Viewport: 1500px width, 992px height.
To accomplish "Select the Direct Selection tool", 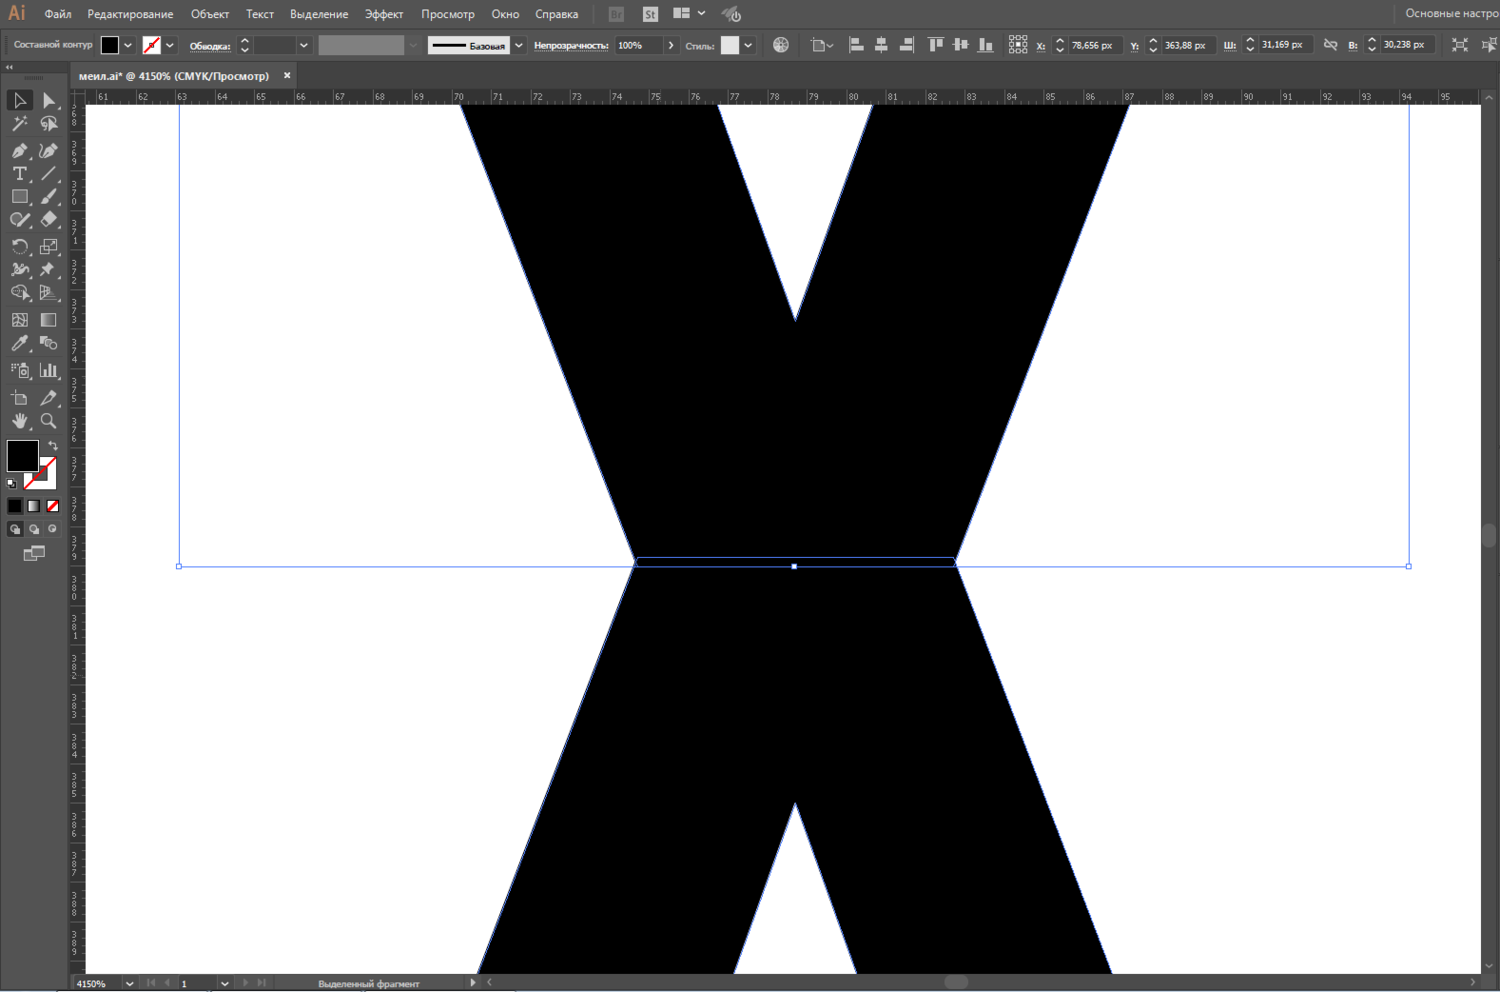I will coord(48,100).
